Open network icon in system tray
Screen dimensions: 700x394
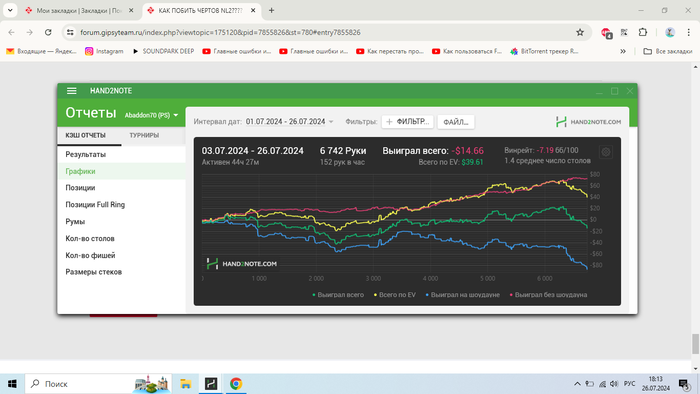tap(602, 384)
